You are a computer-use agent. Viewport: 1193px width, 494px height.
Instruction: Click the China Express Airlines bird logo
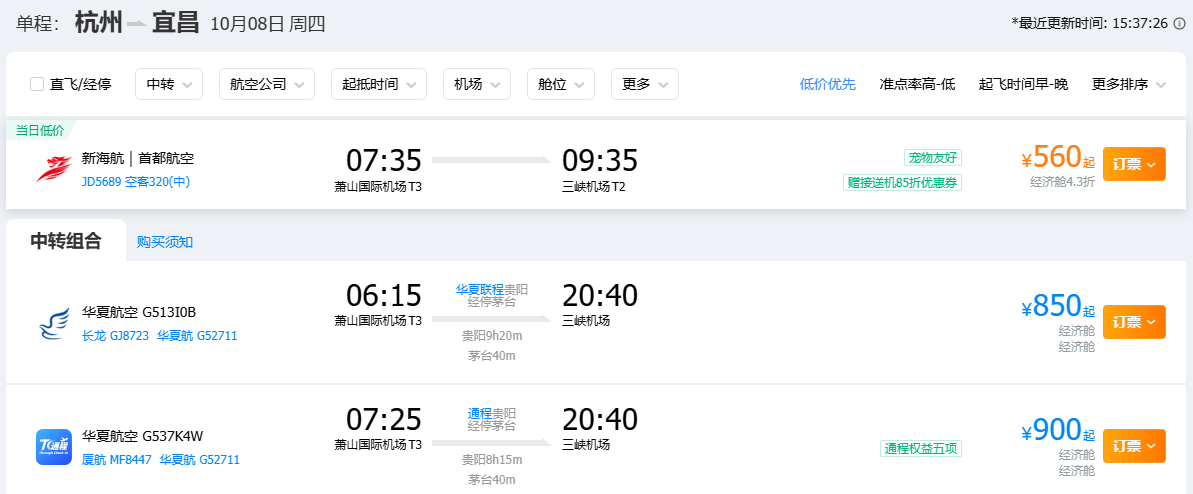54,323
